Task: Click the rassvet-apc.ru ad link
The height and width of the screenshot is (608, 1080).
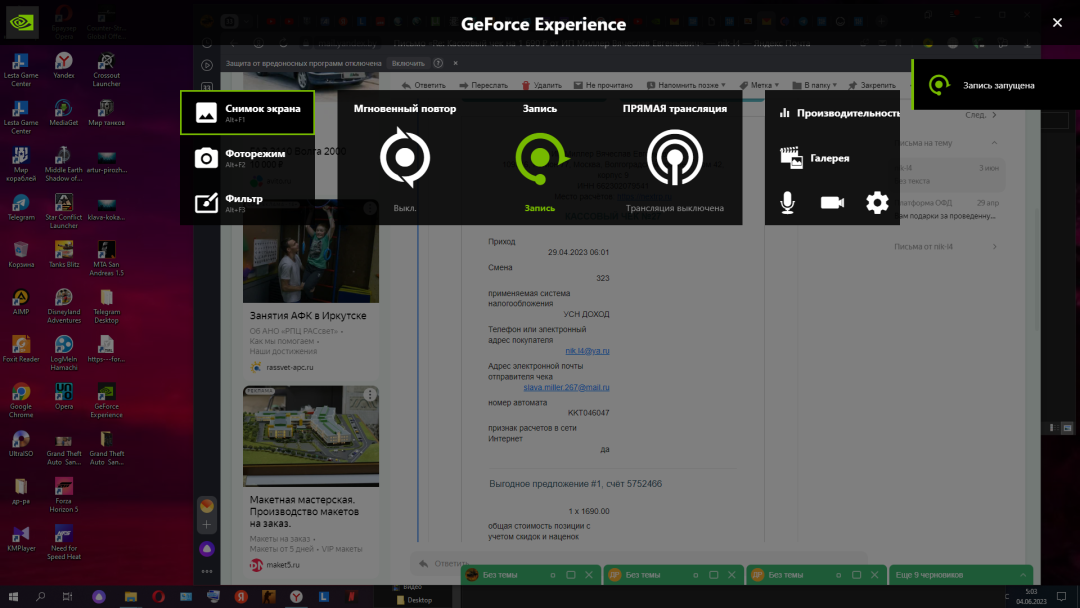Action: coord(289,368)
